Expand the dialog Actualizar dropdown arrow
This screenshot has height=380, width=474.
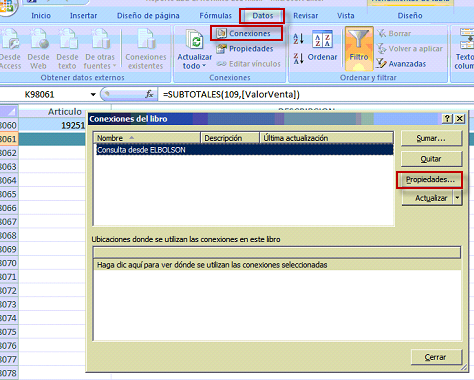[458, 198]
